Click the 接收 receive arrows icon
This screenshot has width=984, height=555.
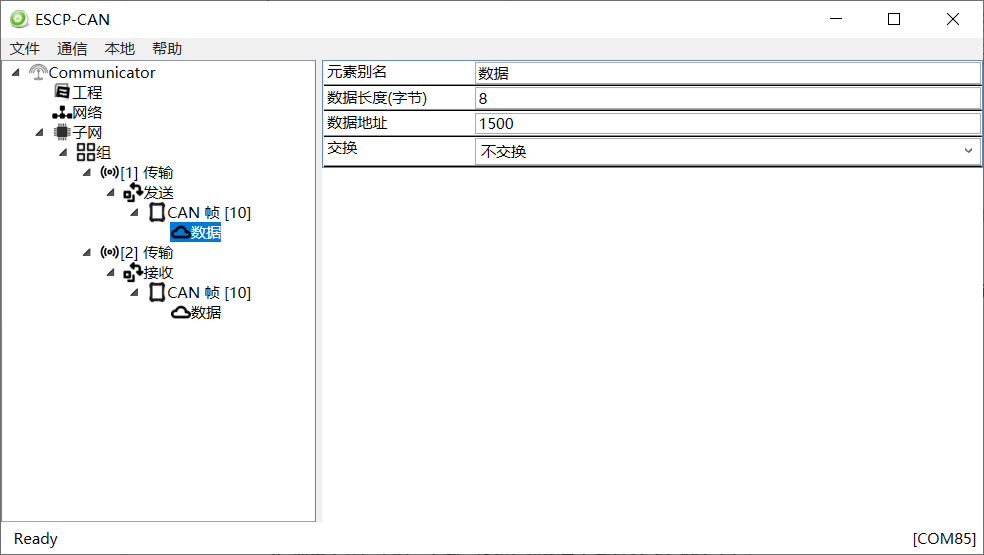(x=133, y=272)
